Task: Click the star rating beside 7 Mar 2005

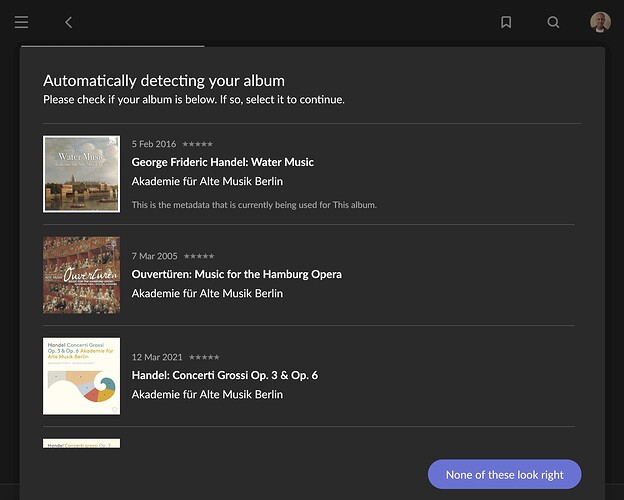Action: coord(198,256)
